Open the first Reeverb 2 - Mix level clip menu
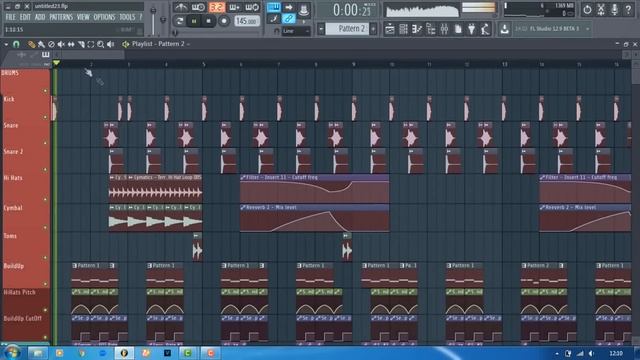 (243, 207)
